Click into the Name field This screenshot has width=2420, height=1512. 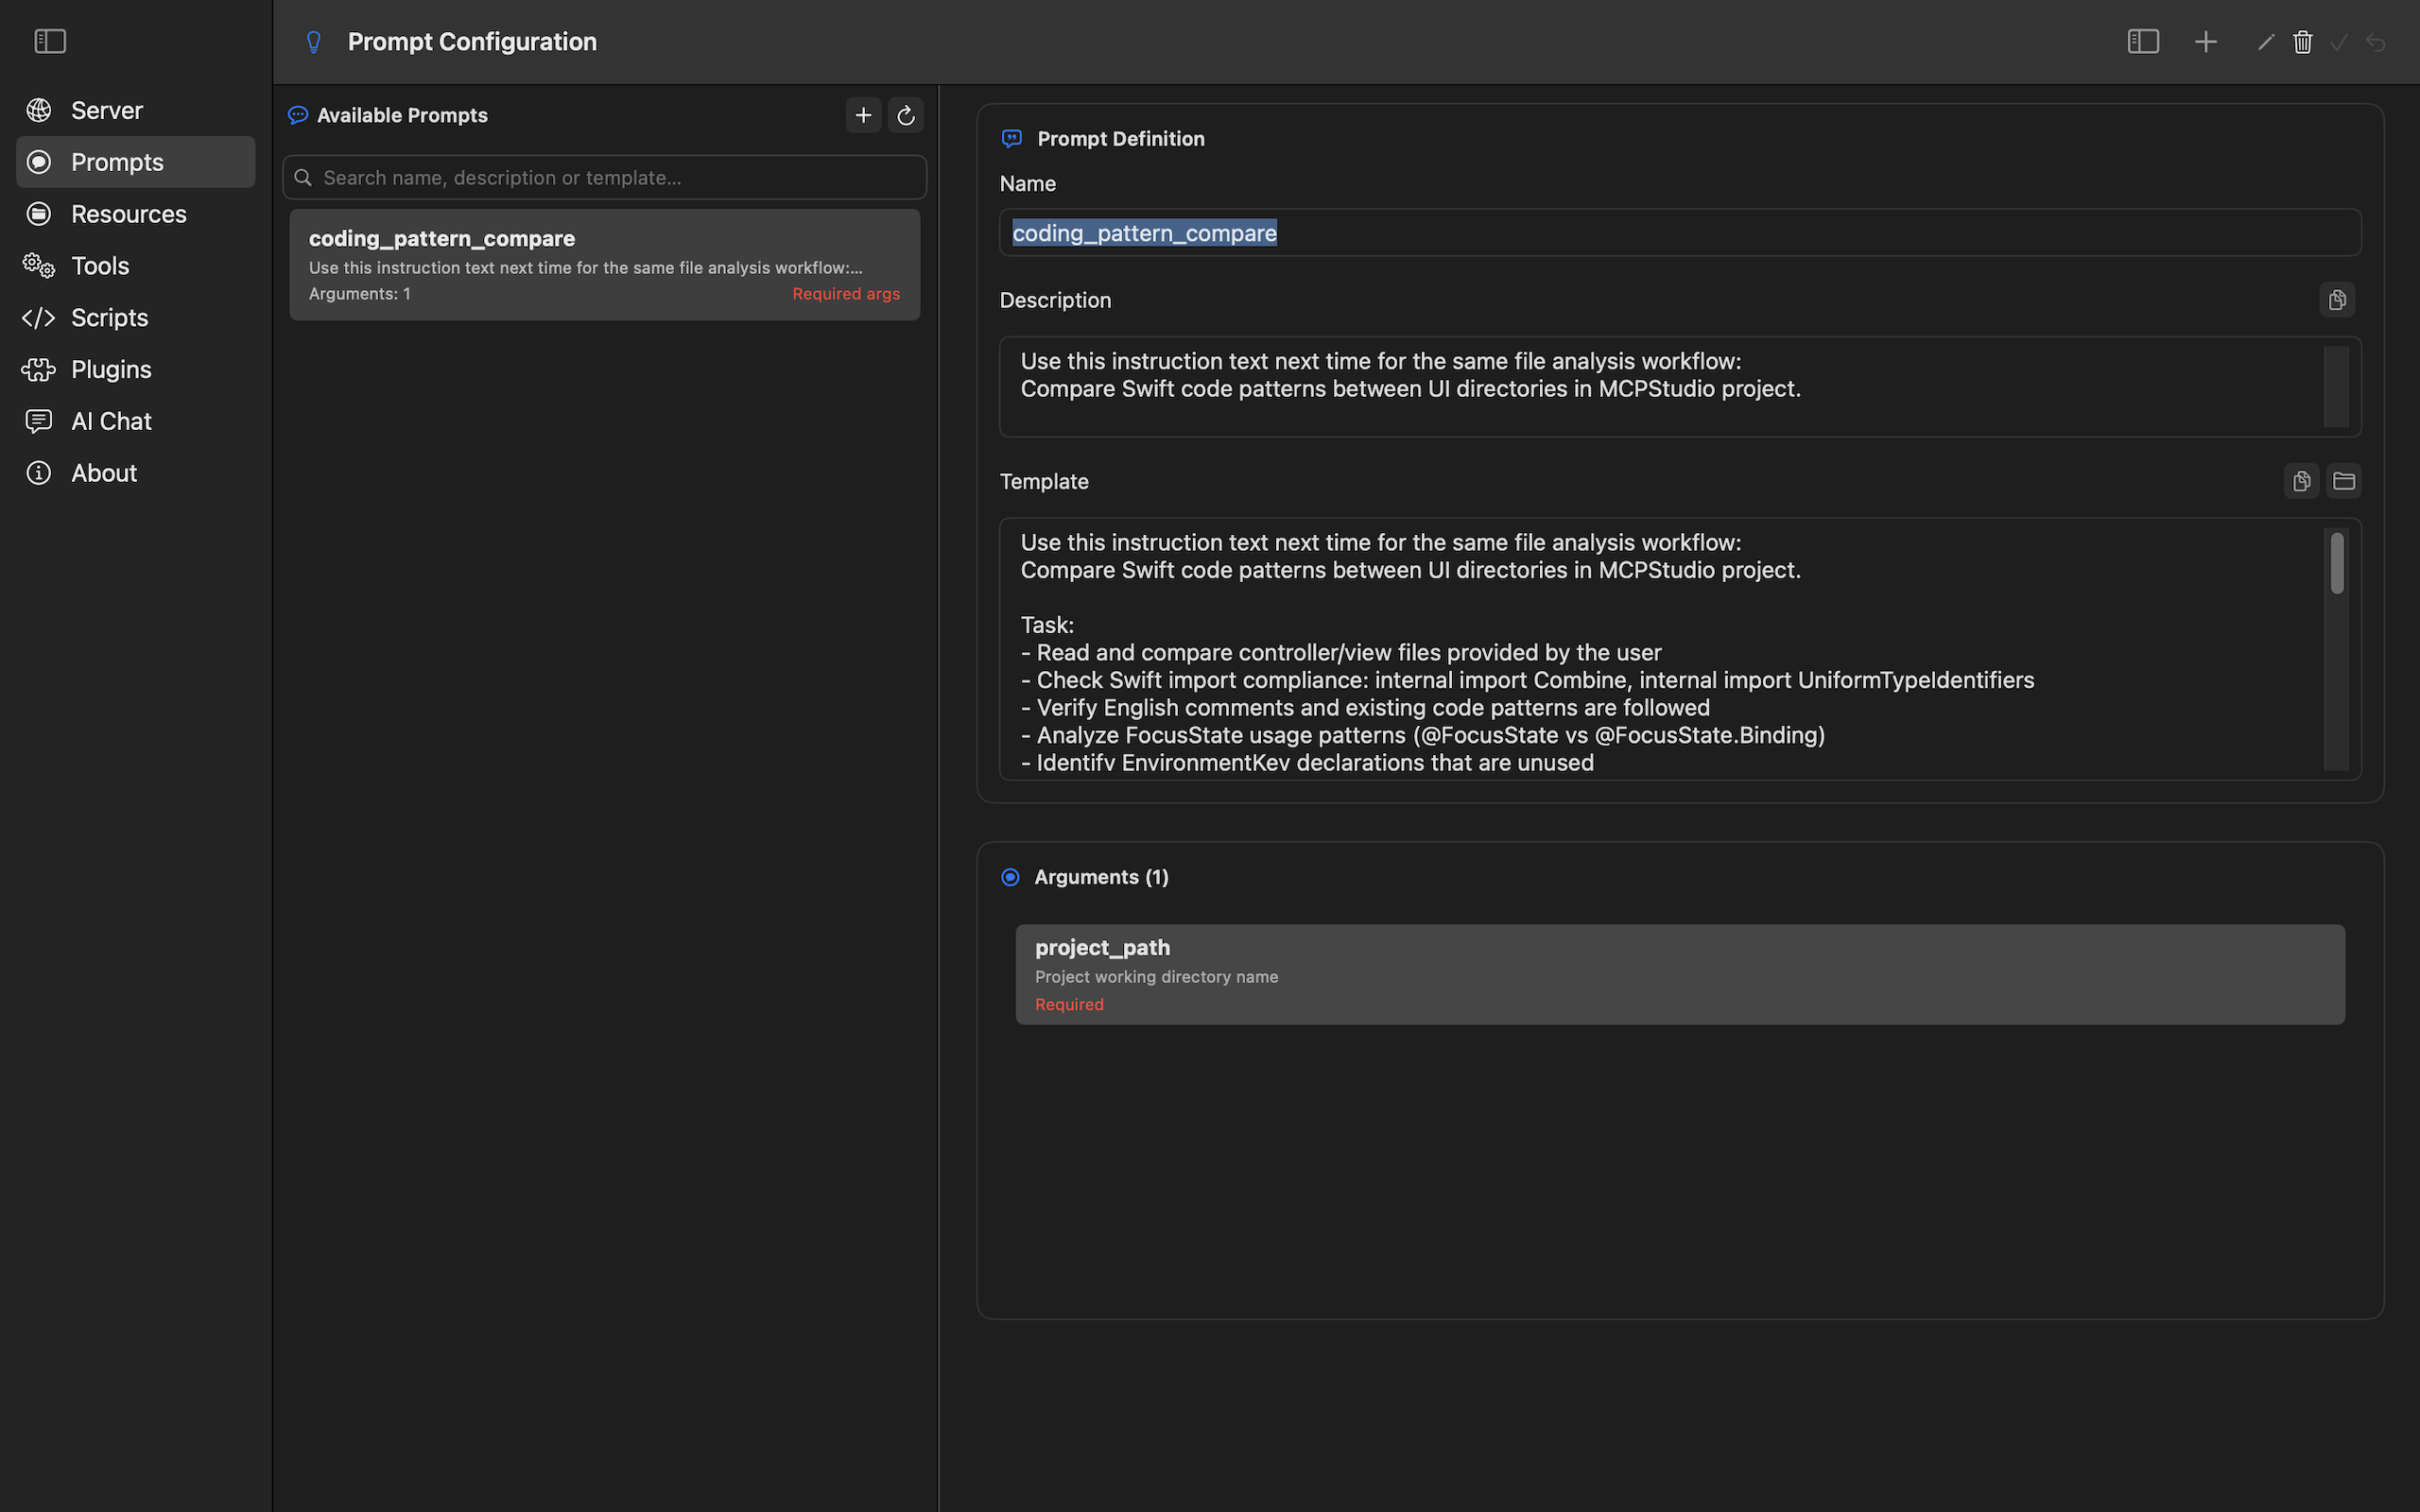(x=1680, y=233)
